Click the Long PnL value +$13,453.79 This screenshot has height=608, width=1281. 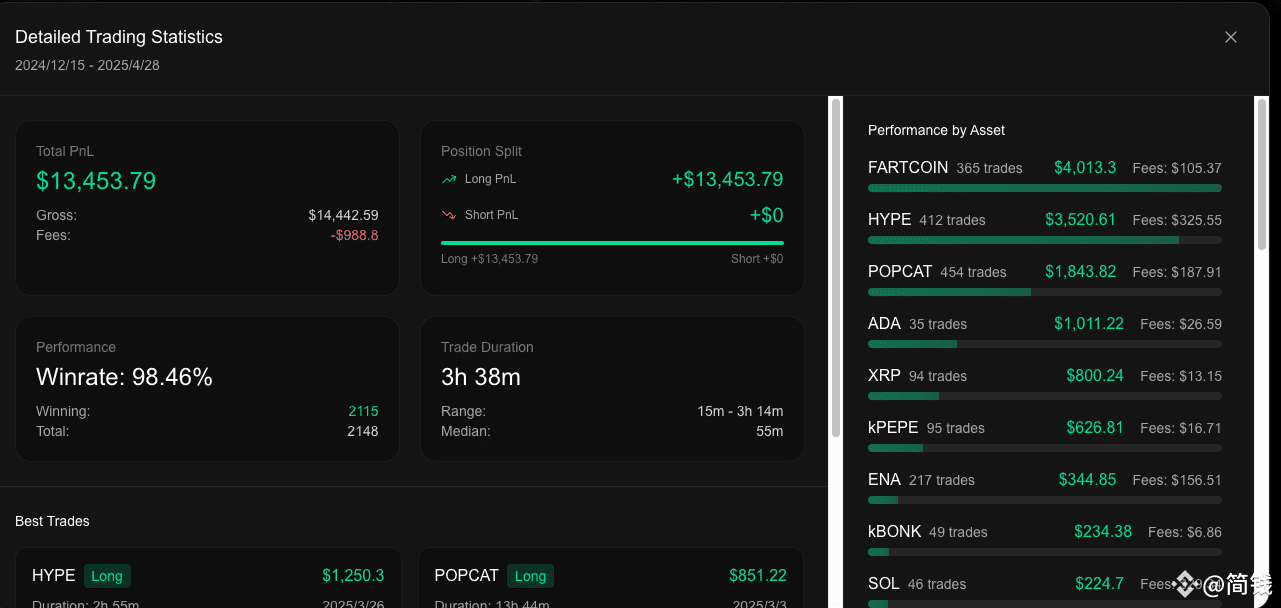(x=727, y=180)
